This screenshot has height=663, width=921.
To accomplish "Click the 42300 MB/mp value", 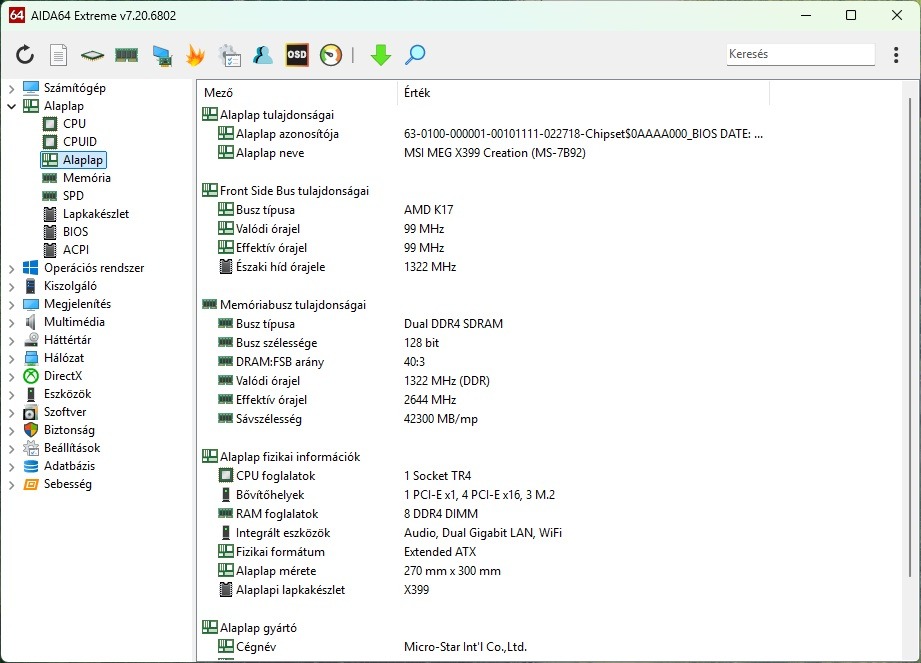I will click(x=441, y=419).
